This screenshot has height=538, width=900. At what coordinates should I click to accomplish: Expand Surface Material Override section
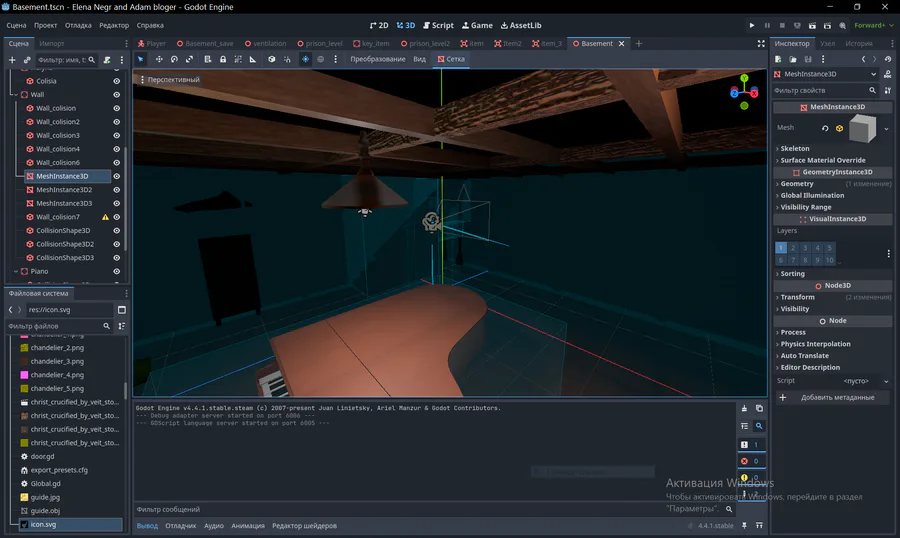point(822,160)
